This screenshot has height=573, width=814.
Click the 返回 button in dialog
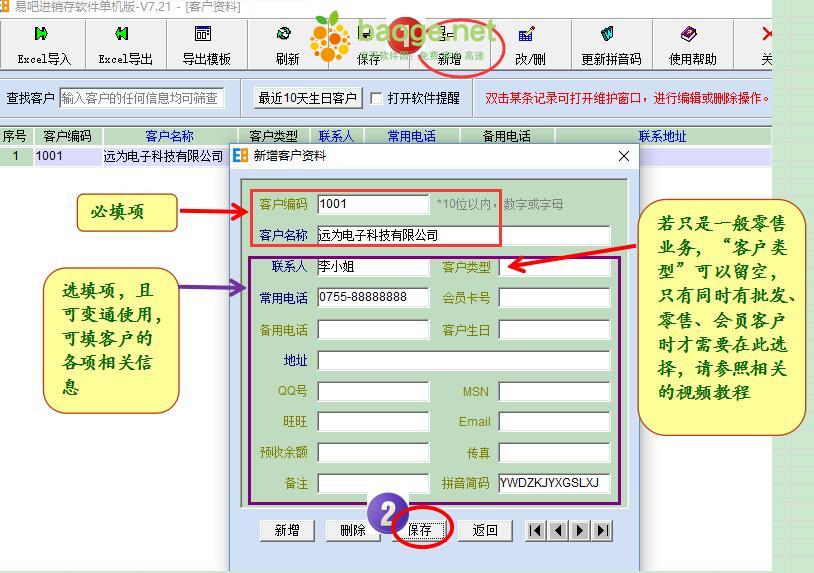click(485, 530)
